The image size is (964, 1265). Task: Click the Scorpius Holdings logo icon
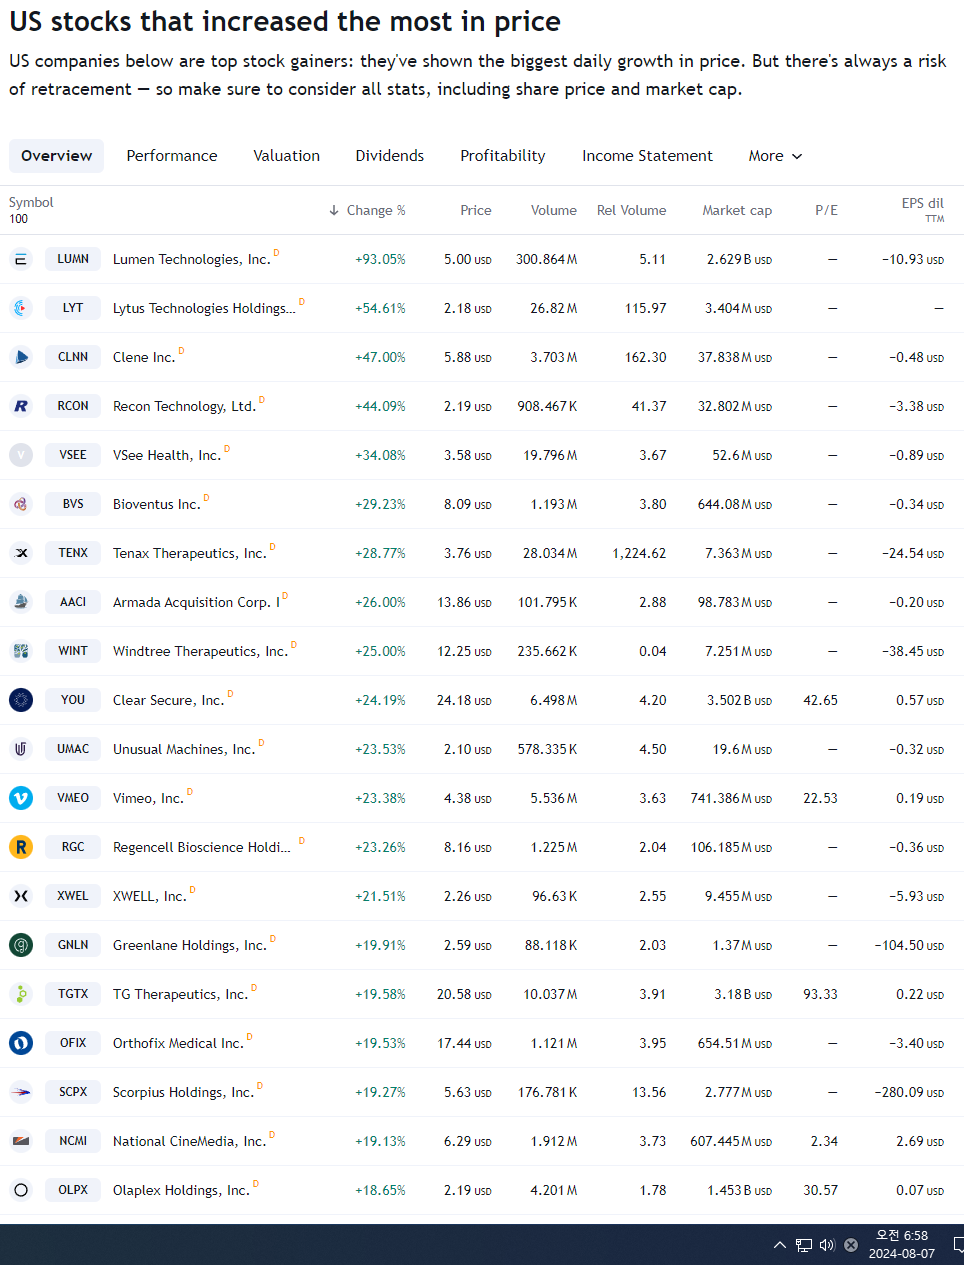(21, 1092)
